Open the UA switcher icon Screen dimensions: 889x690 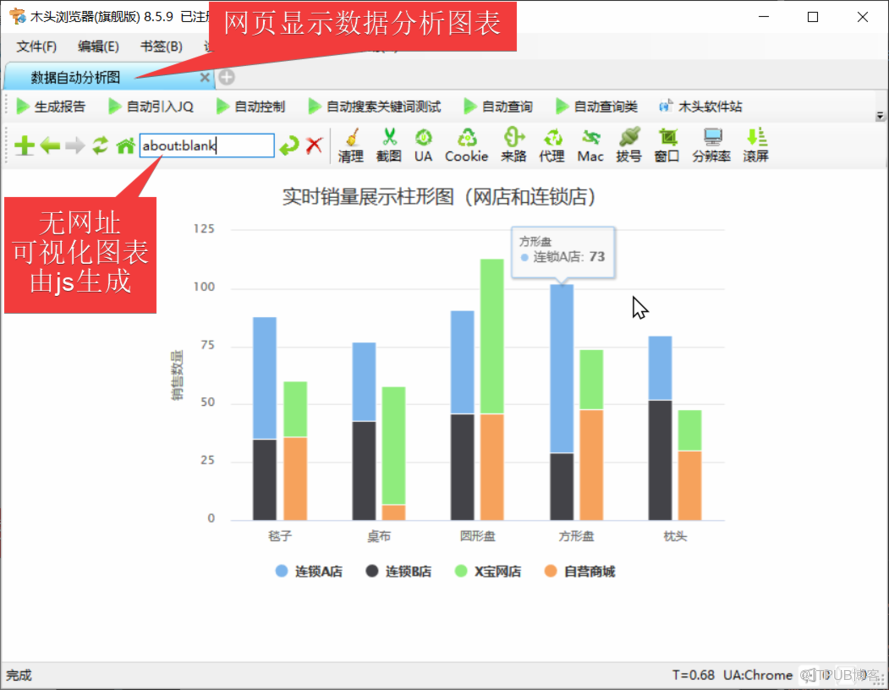tap(424, 145)
